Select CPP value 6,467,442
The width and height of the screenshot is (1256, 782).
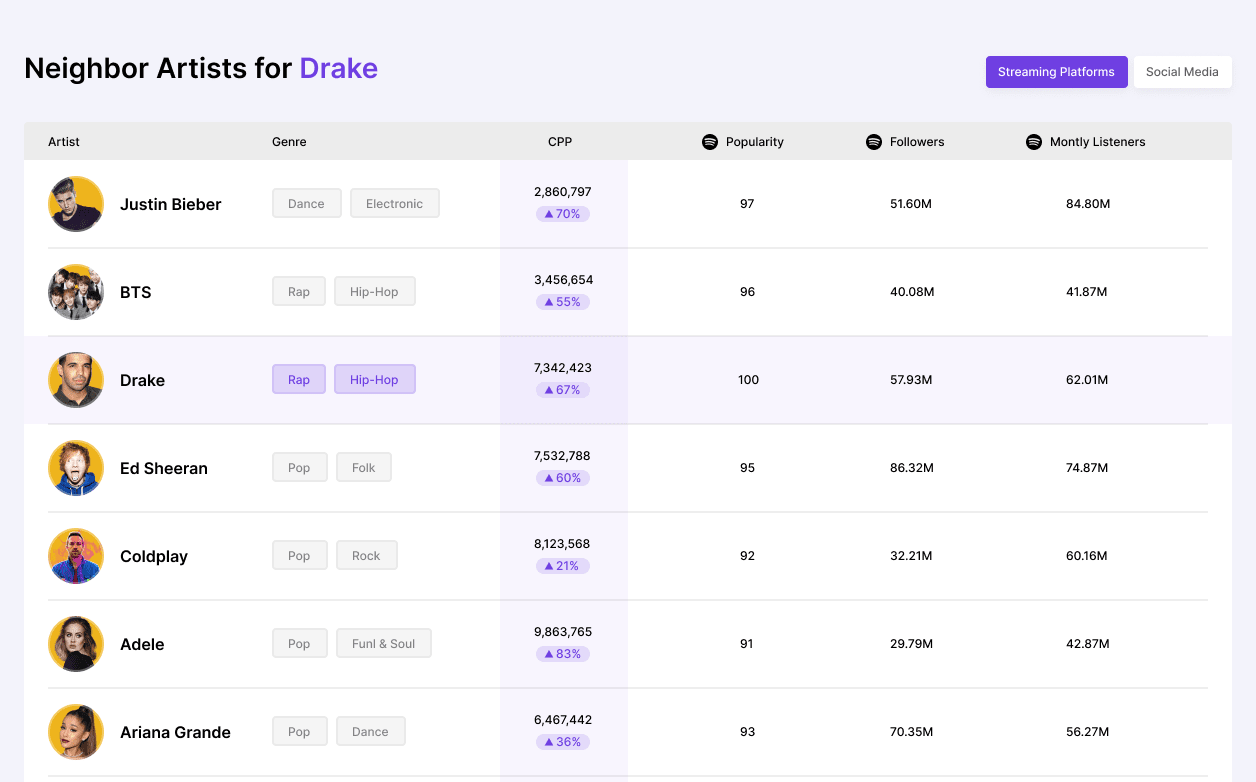coord(563,720)
